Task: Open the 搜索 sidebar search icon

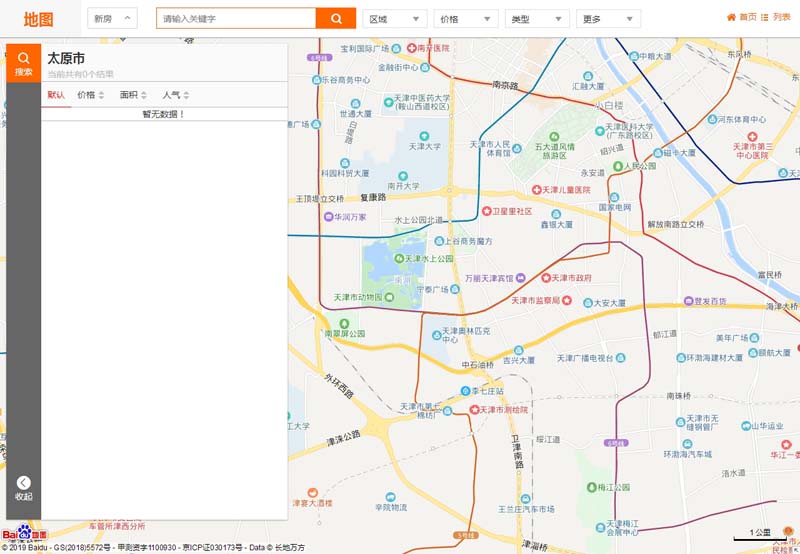Action: (23, 64)
